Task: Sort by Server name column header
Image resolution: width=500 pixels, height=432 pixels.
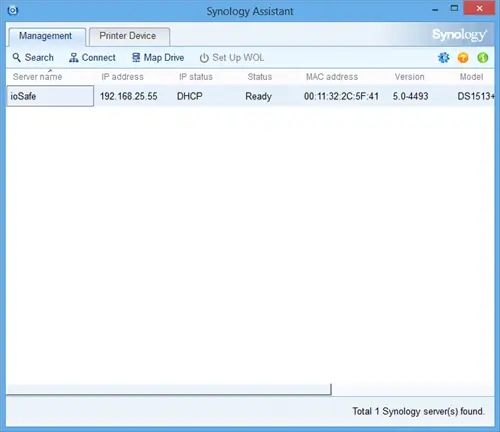Action: pyautogui.click(x=37, y=77)
